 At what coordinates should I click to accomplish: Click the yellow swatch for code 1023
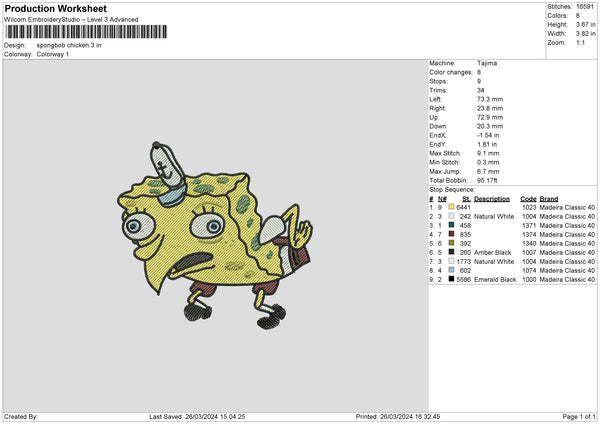point(451,207)
